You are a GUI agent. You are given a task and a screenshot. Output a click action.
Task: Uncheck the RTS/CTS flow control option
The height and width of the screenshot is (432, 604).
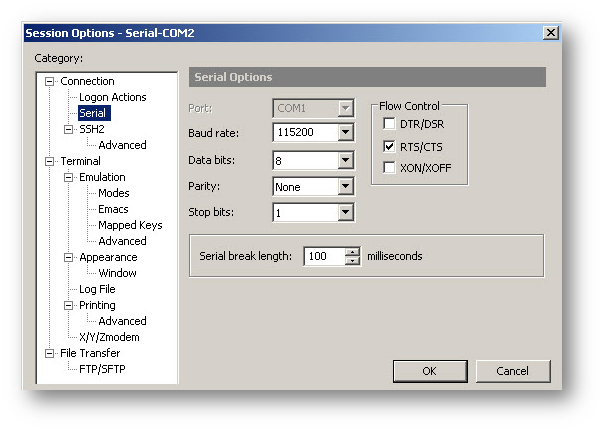click(390, 146)
